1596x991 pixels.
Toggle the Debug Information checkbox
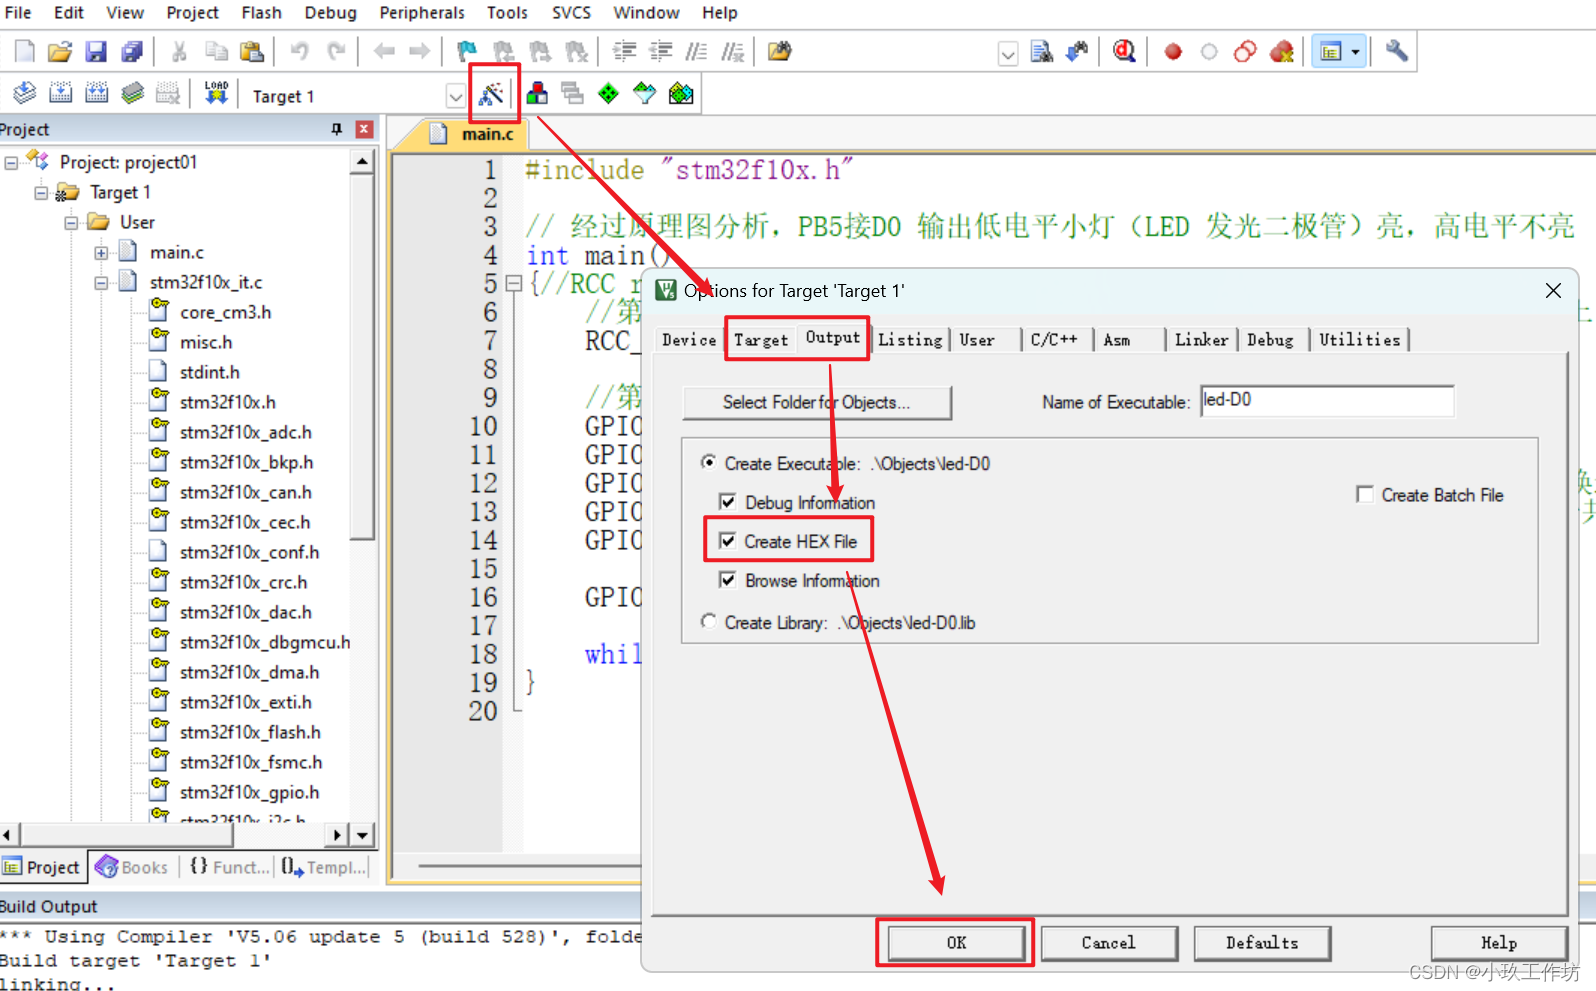pyautogui.click(x=728, y=502)
